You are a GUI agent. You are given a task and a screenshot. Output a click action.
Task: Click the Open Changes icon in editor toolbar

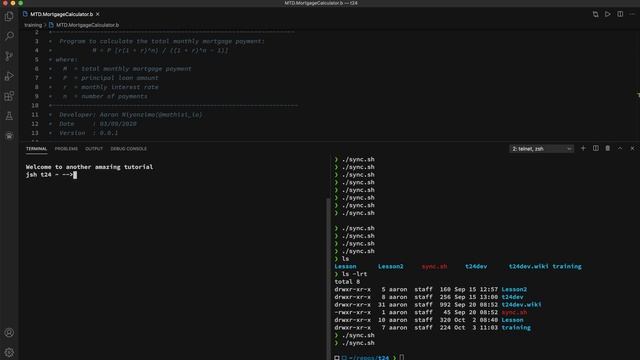click(596, 14)
